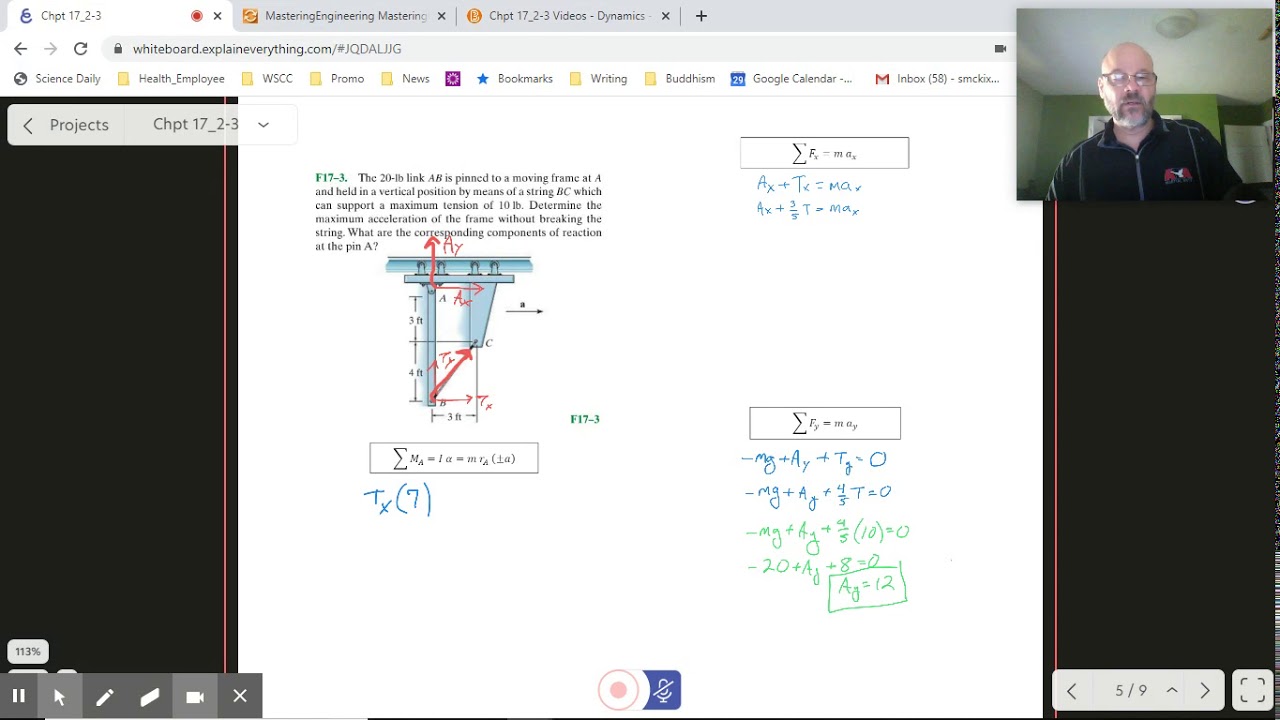Screen dimensions: 1280x720
Task: Open the News bookmarks folder
Action: (405, 78)
